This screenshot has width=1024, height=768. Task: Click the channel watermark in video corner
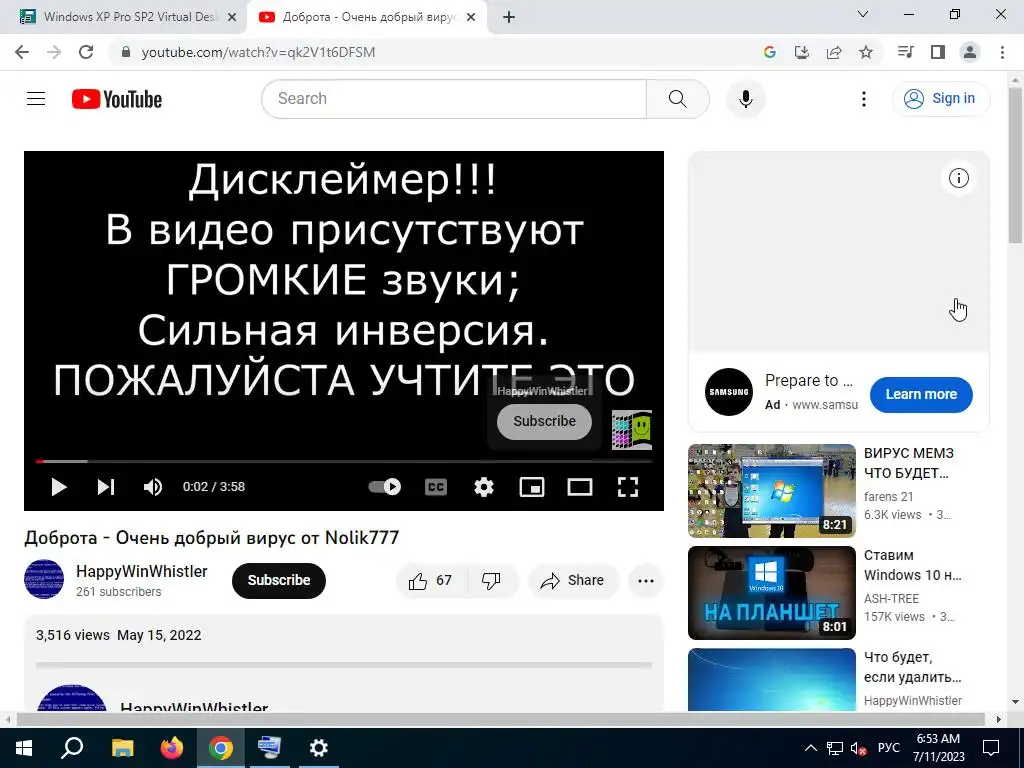[632, 430]
